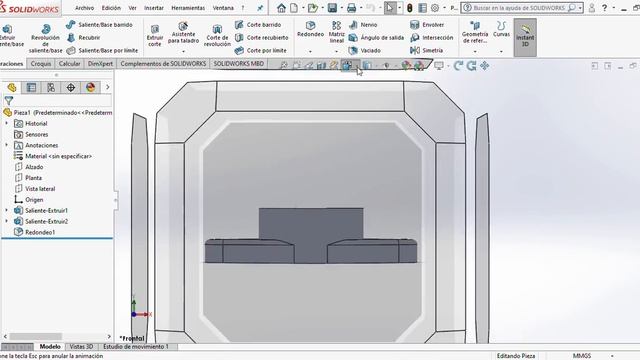Open the DisplayManager colored sphere tab
This screenshot has height=360, width=640.
pos(91,87)
